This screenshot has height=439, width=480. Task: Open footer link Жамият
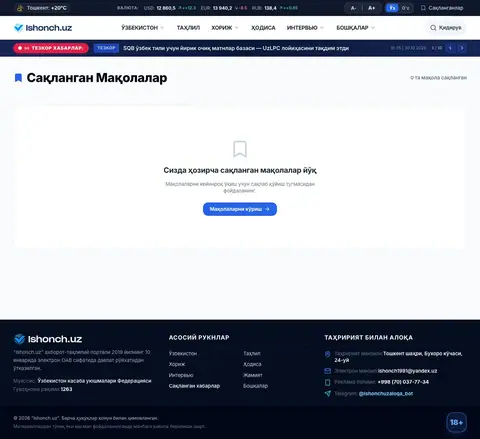click(253, 375)
